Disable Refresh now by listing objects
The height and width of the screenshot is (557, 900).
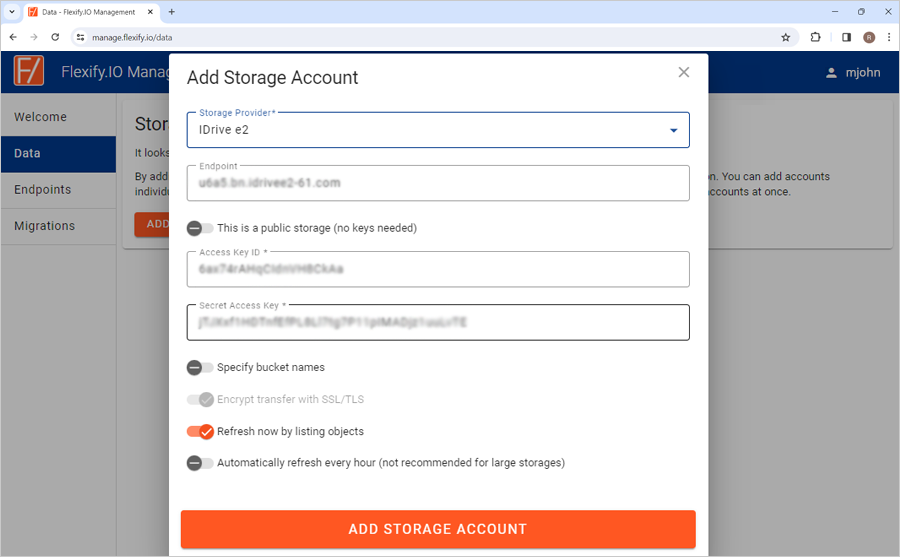200,431
